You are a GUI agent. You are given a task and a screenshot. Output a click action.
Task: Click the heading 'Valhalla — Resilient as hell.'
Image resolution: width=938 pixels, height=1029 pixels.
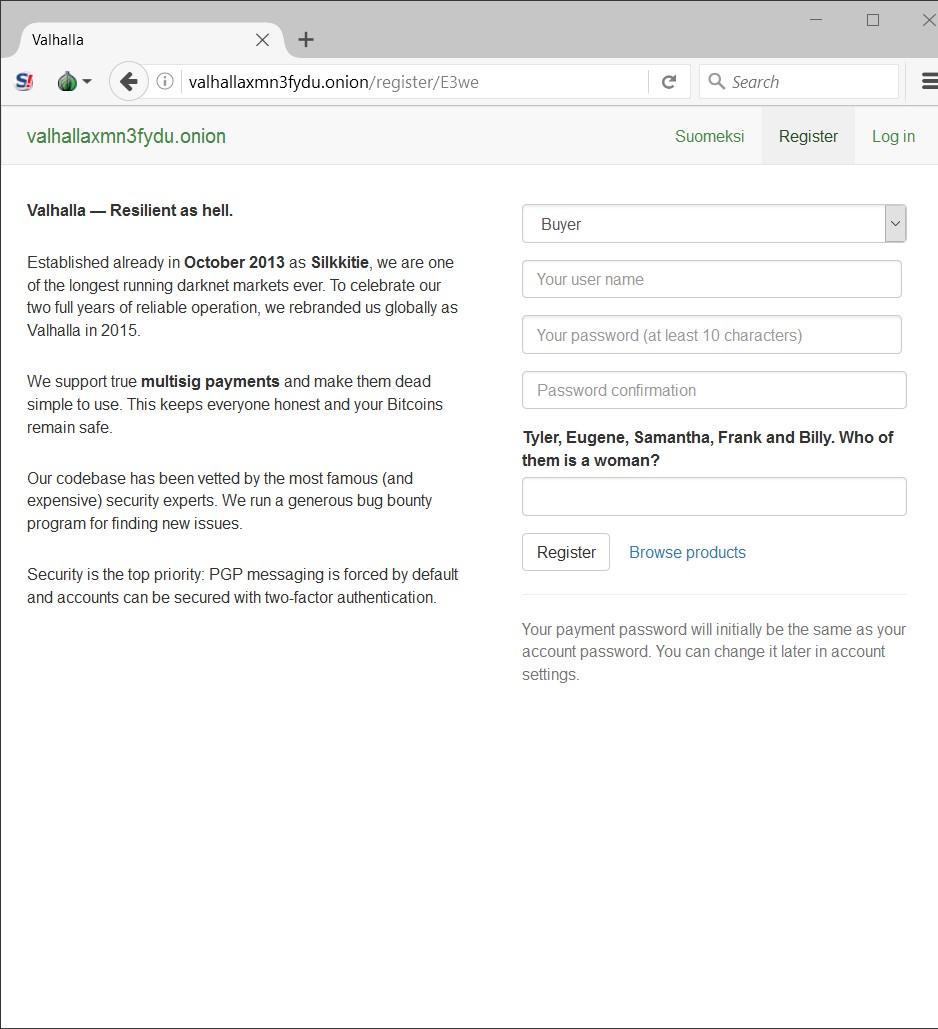point(130,211)
